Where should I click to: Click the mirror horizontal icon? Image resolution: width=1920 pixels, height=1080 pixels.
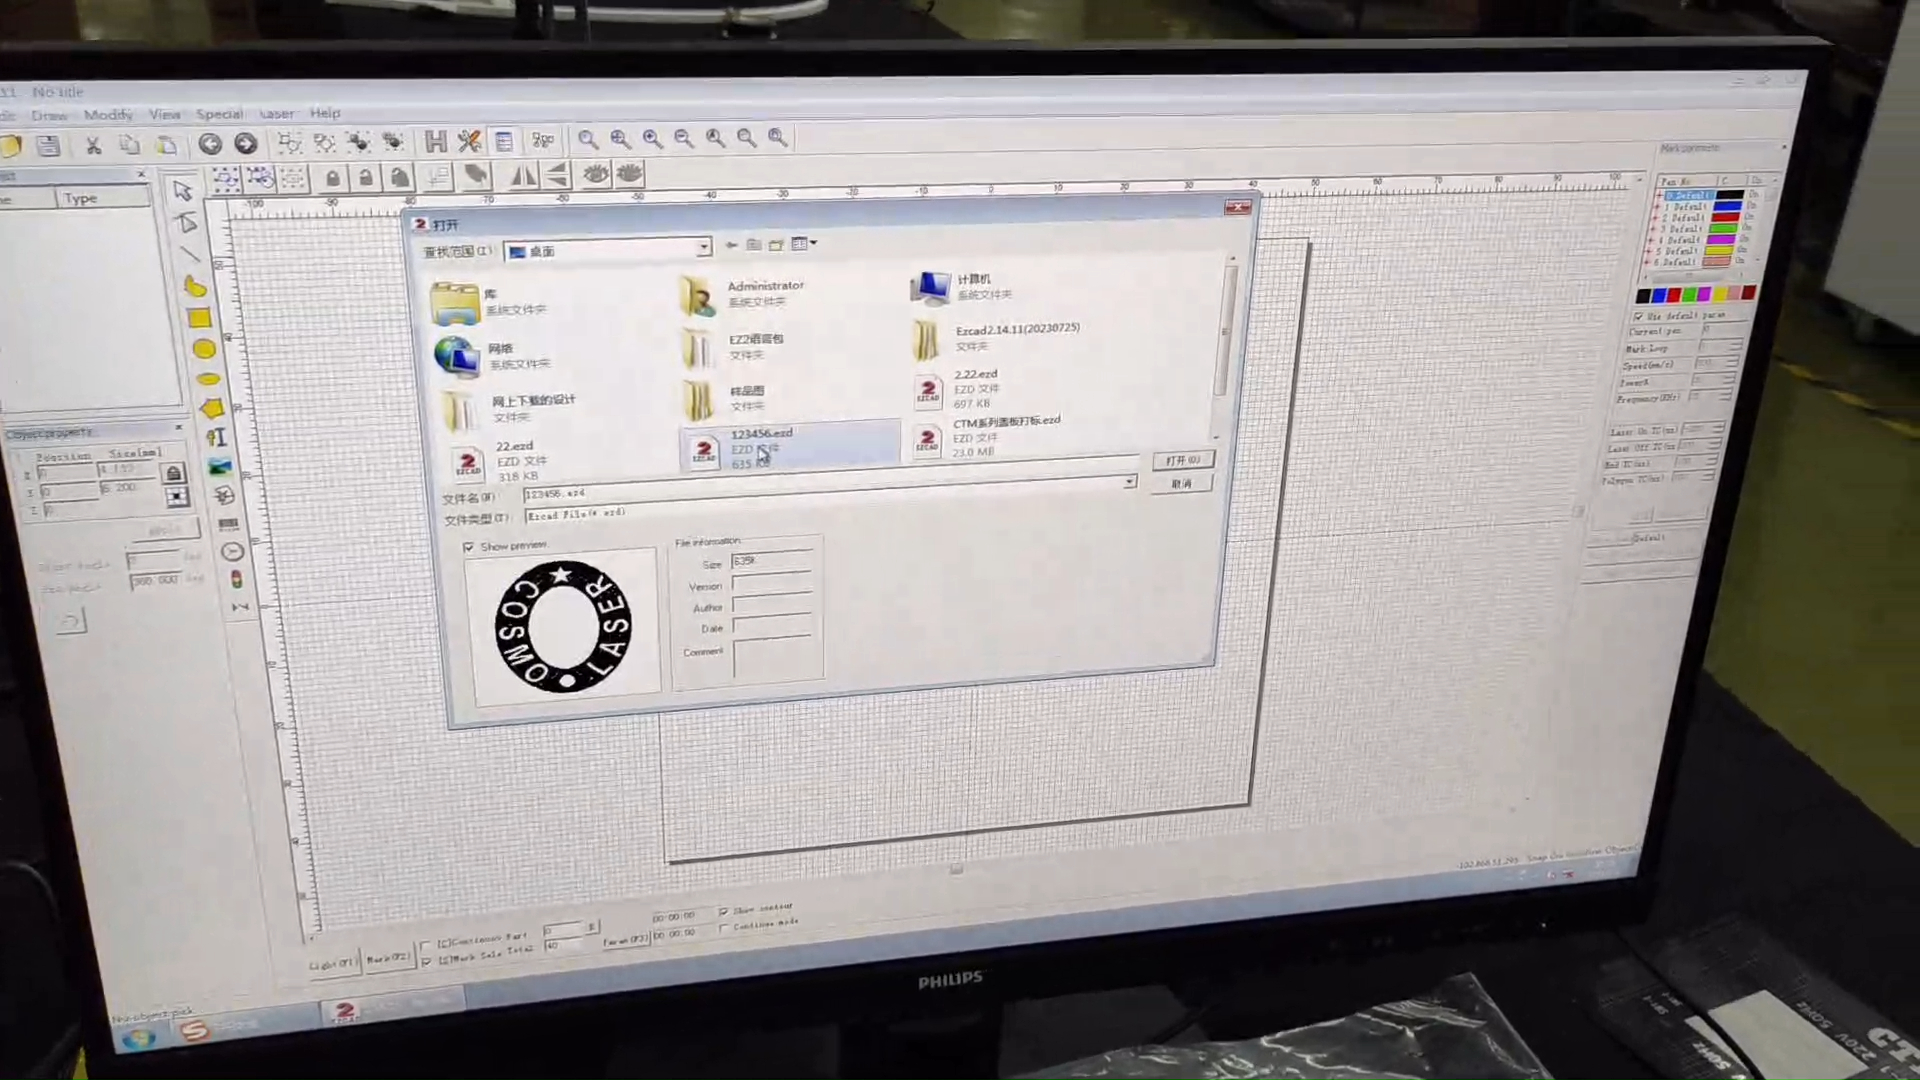click(522, 177)
